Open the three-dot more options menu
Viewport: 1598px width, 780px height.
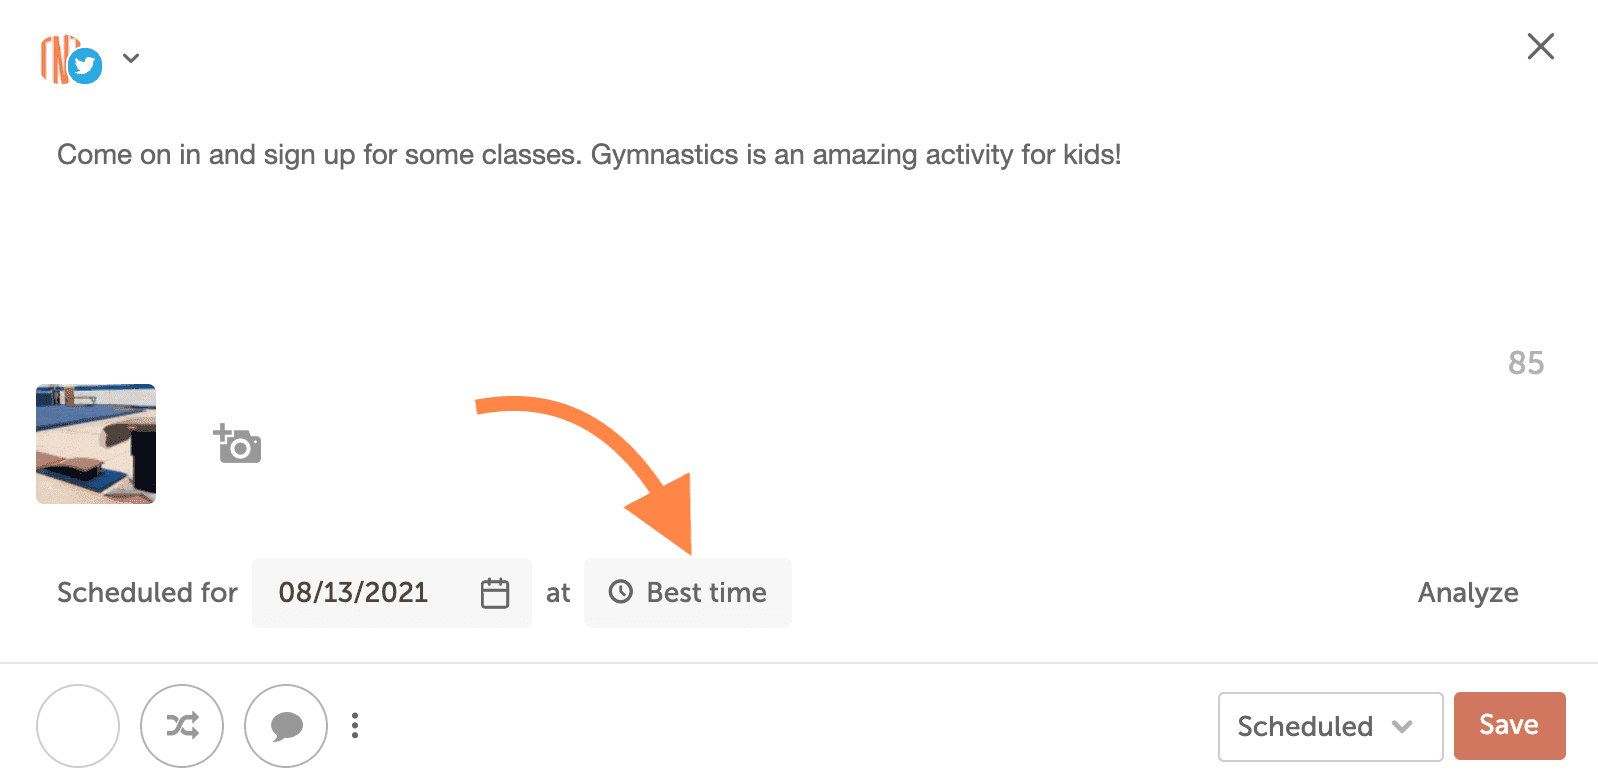click(355, 726)
